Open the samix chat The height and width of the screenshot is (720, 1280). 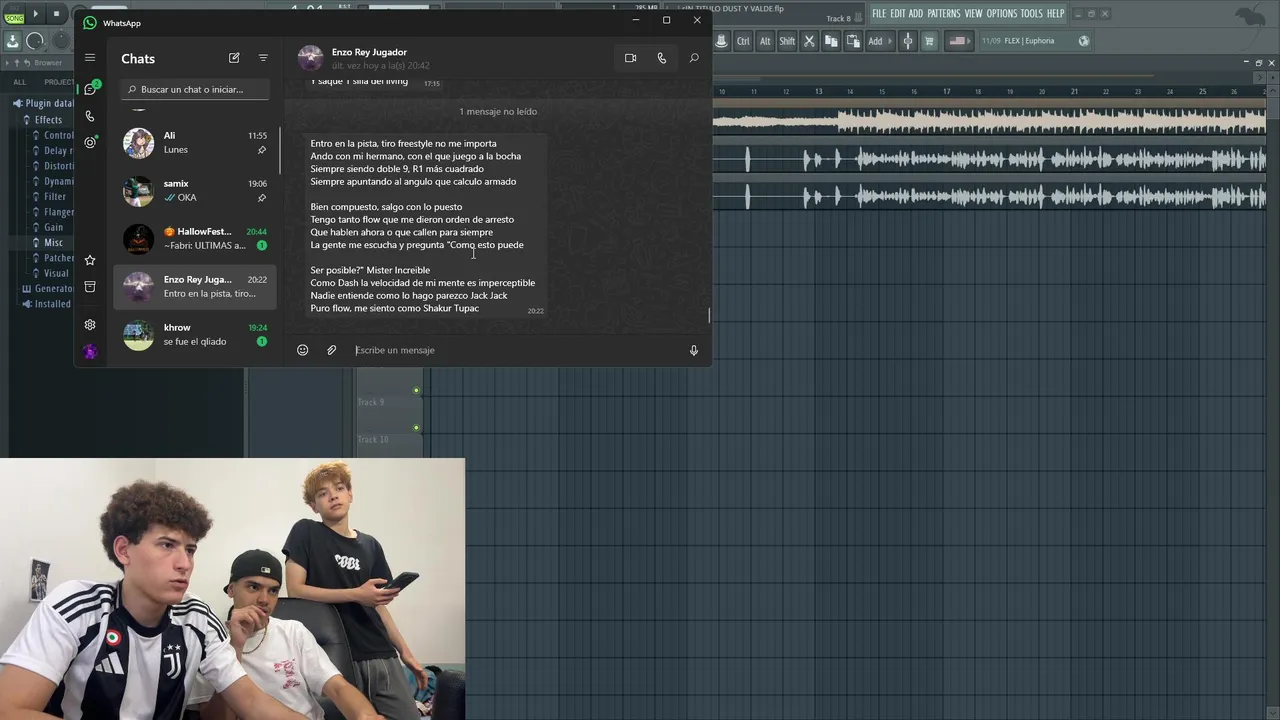point(195,190)
